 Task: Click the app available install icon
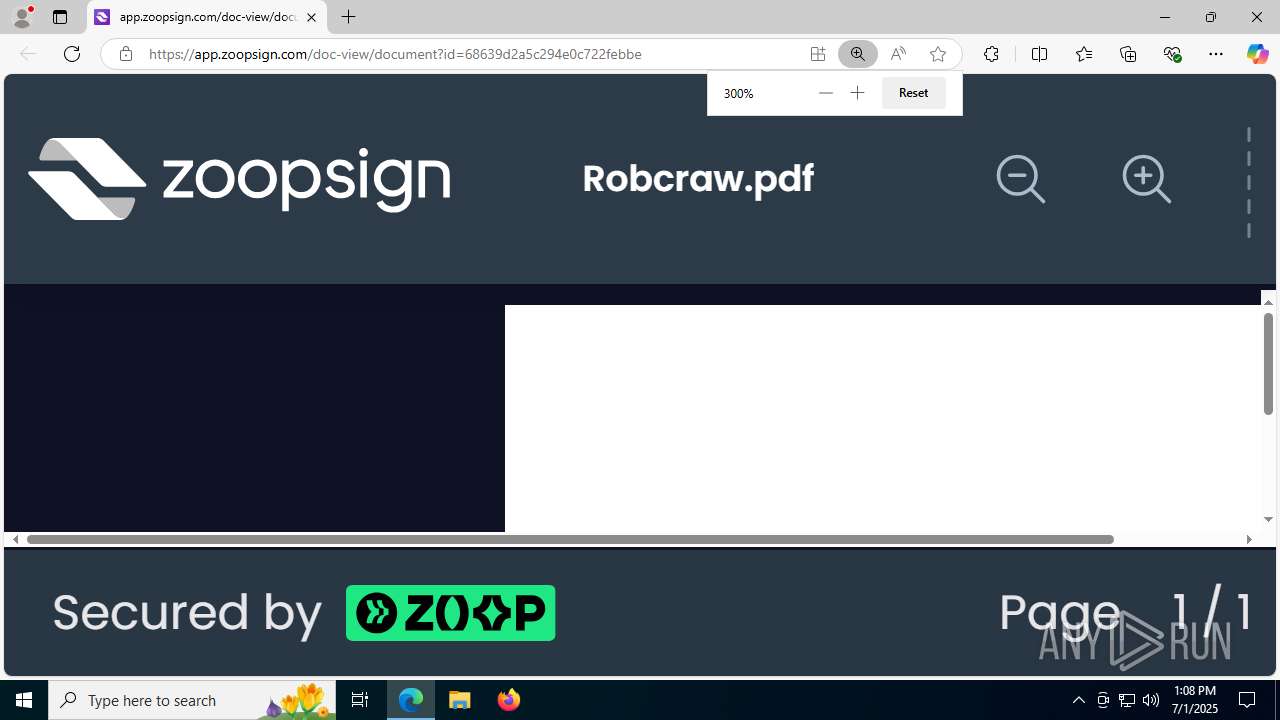[x=817, y=54]
